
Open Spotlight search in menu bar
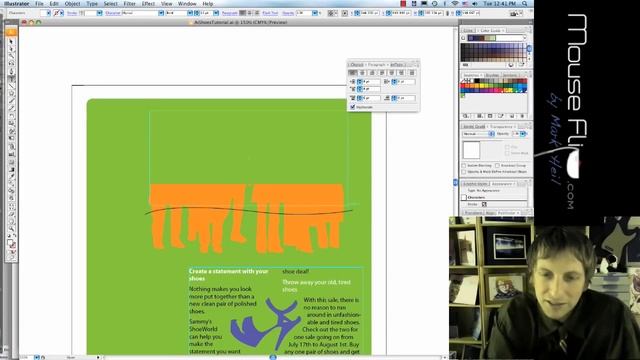coord(524,4)
